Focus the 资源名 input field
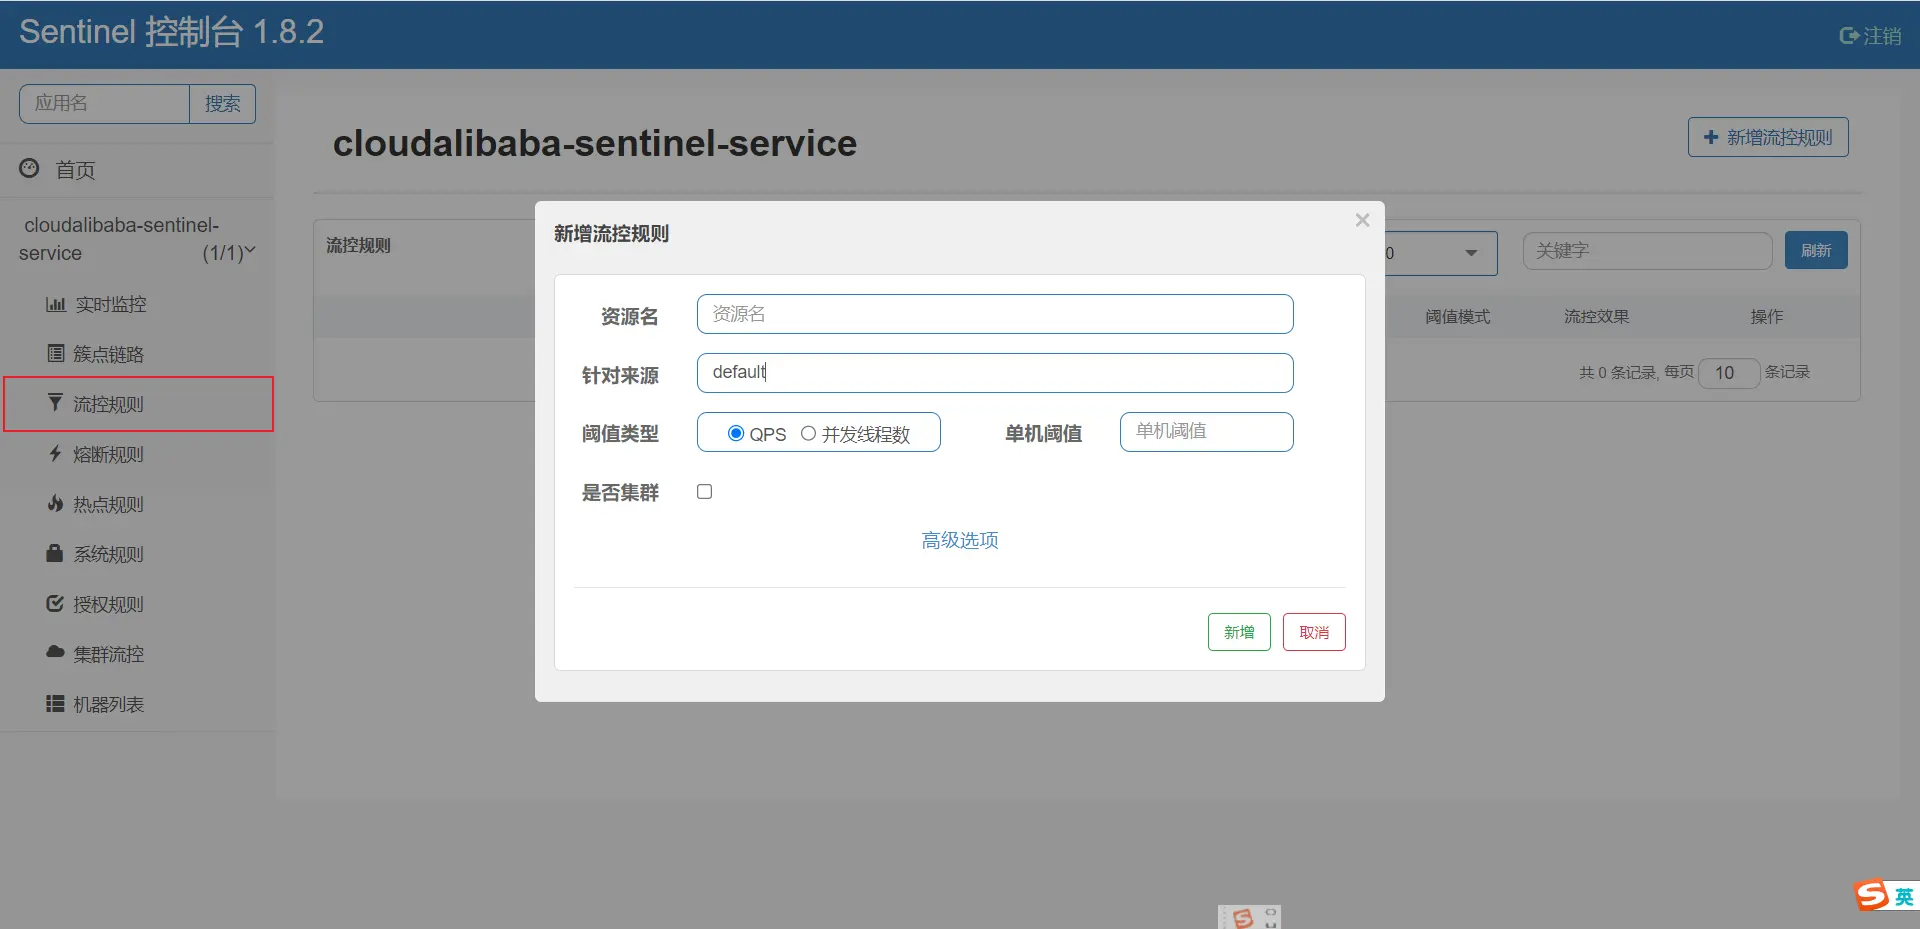 click(x=995, y=314)
